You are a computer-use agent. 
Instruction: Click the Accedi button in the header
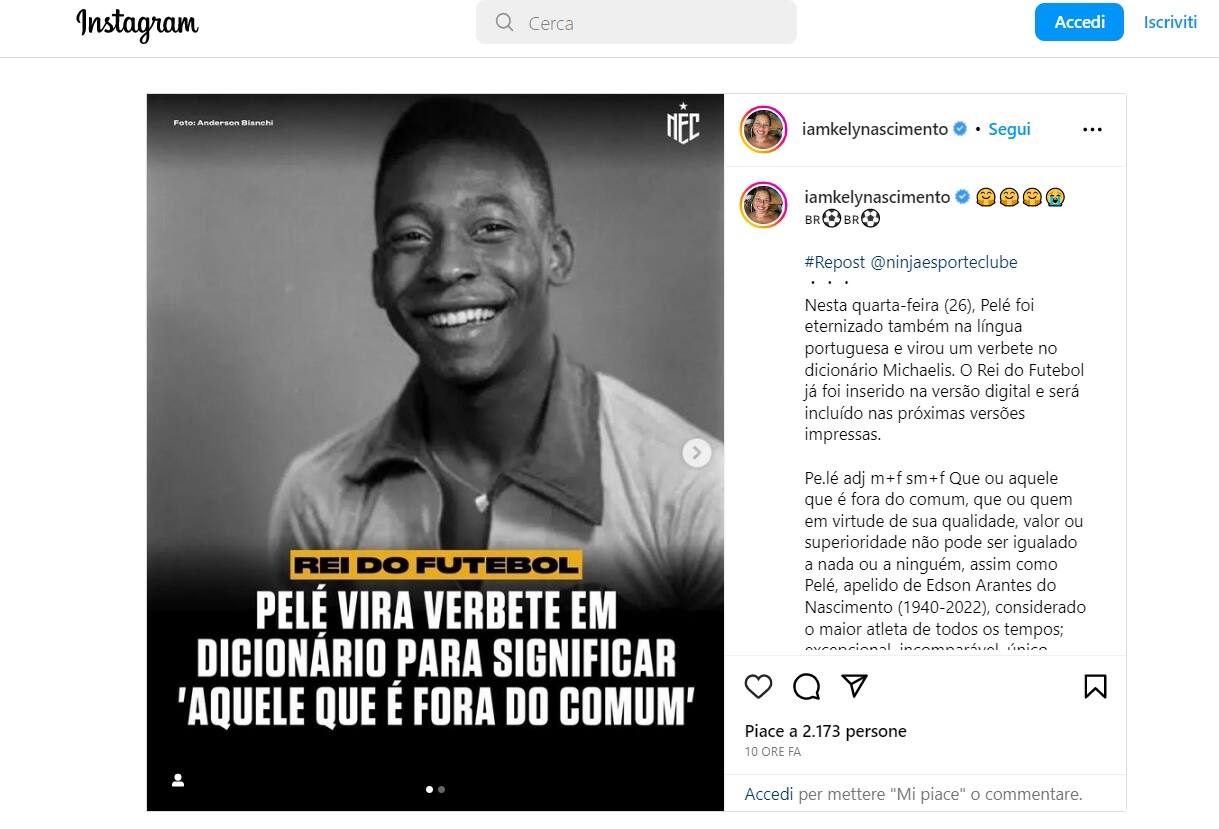click(x=1079, y=22)
